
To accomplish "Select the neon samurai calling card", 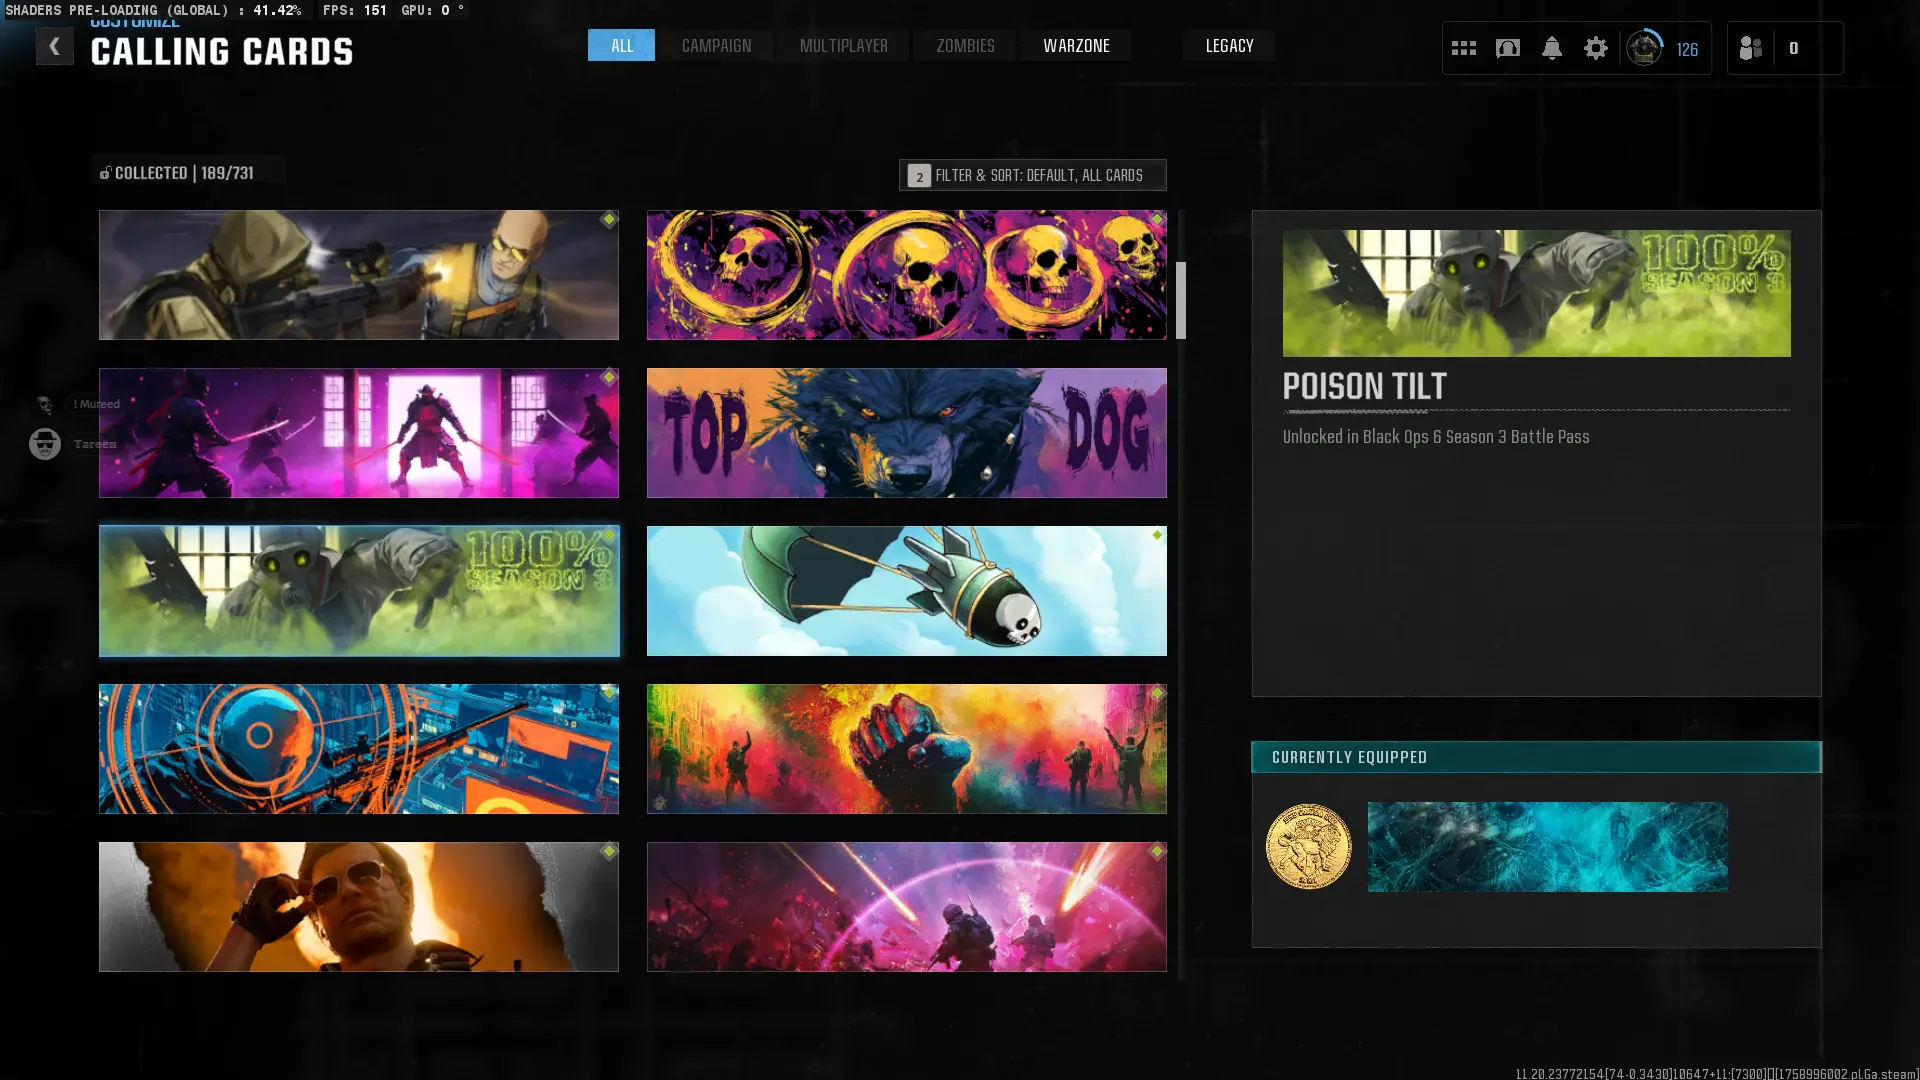I will coord(359,433).
